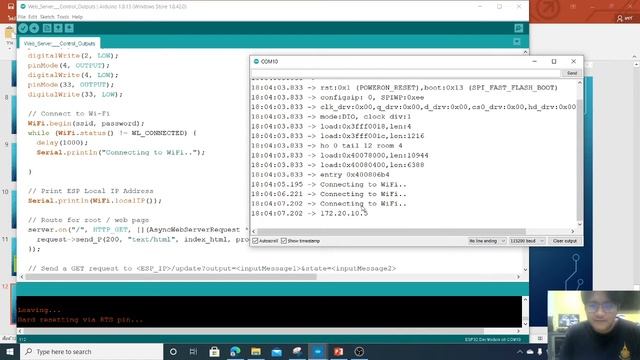Click the taskbar 'Type here to search' box
Image resolution: width=640 pixels, height=360 pixels.
(91, 351)
